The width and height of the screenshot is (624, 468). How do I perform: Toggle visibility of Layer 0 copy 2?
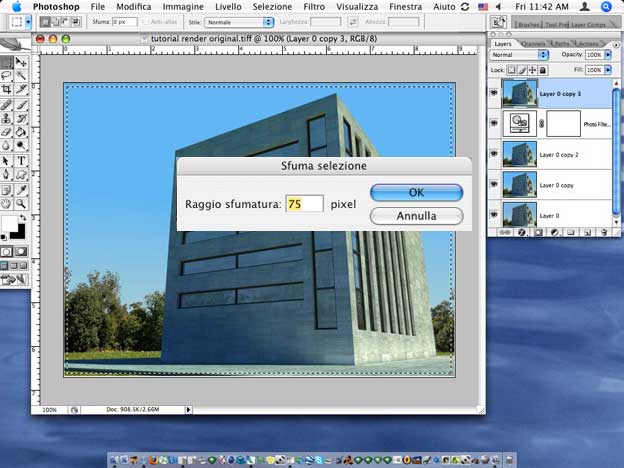495,153
